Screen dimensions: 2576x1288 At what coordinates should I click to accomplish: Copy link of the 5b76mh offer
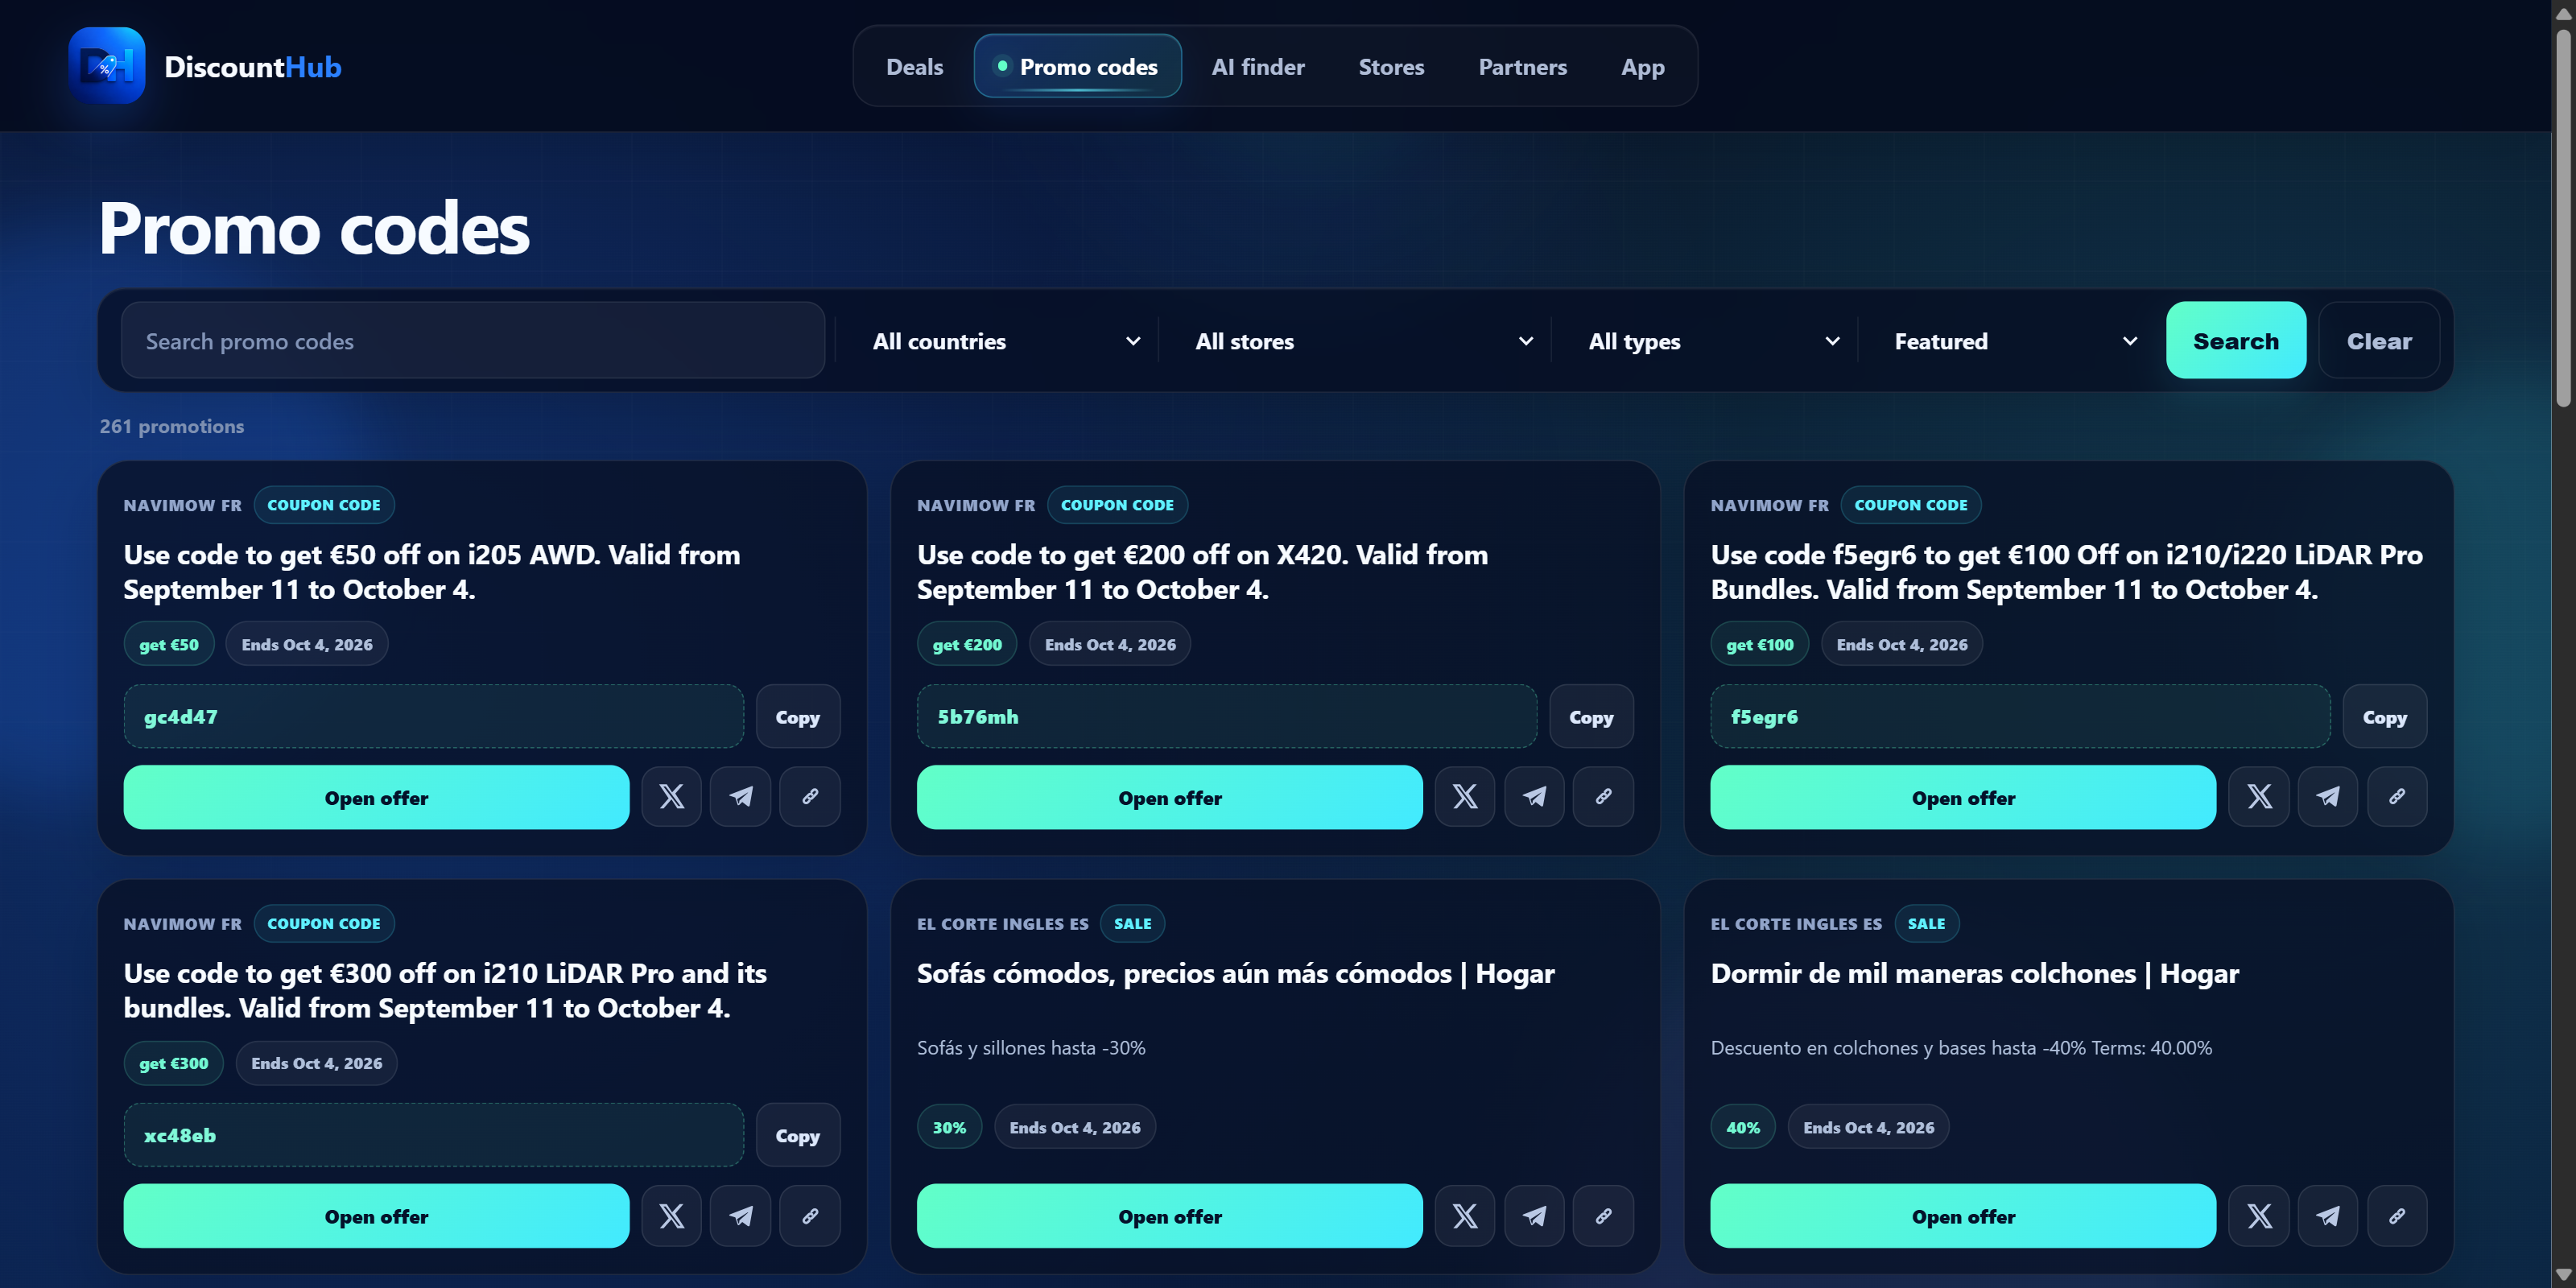(x=1603, y=797)
